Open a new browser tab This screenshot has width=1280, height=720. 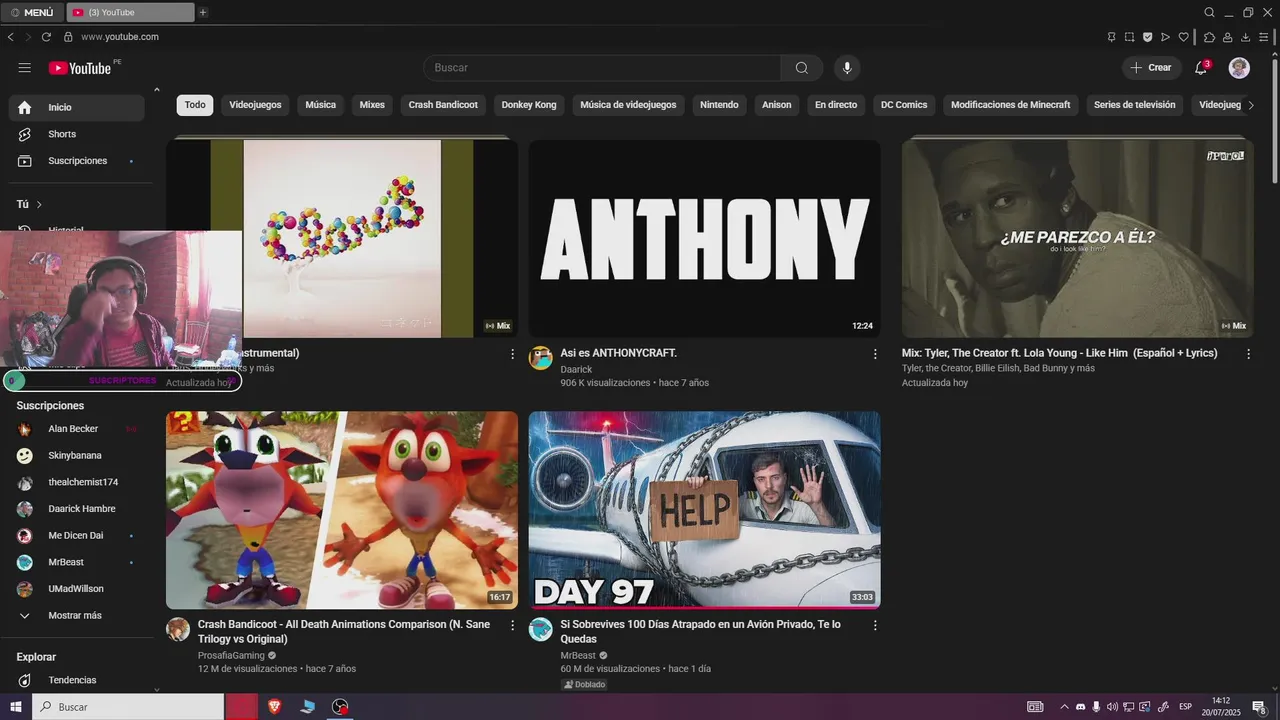(203, 12)
